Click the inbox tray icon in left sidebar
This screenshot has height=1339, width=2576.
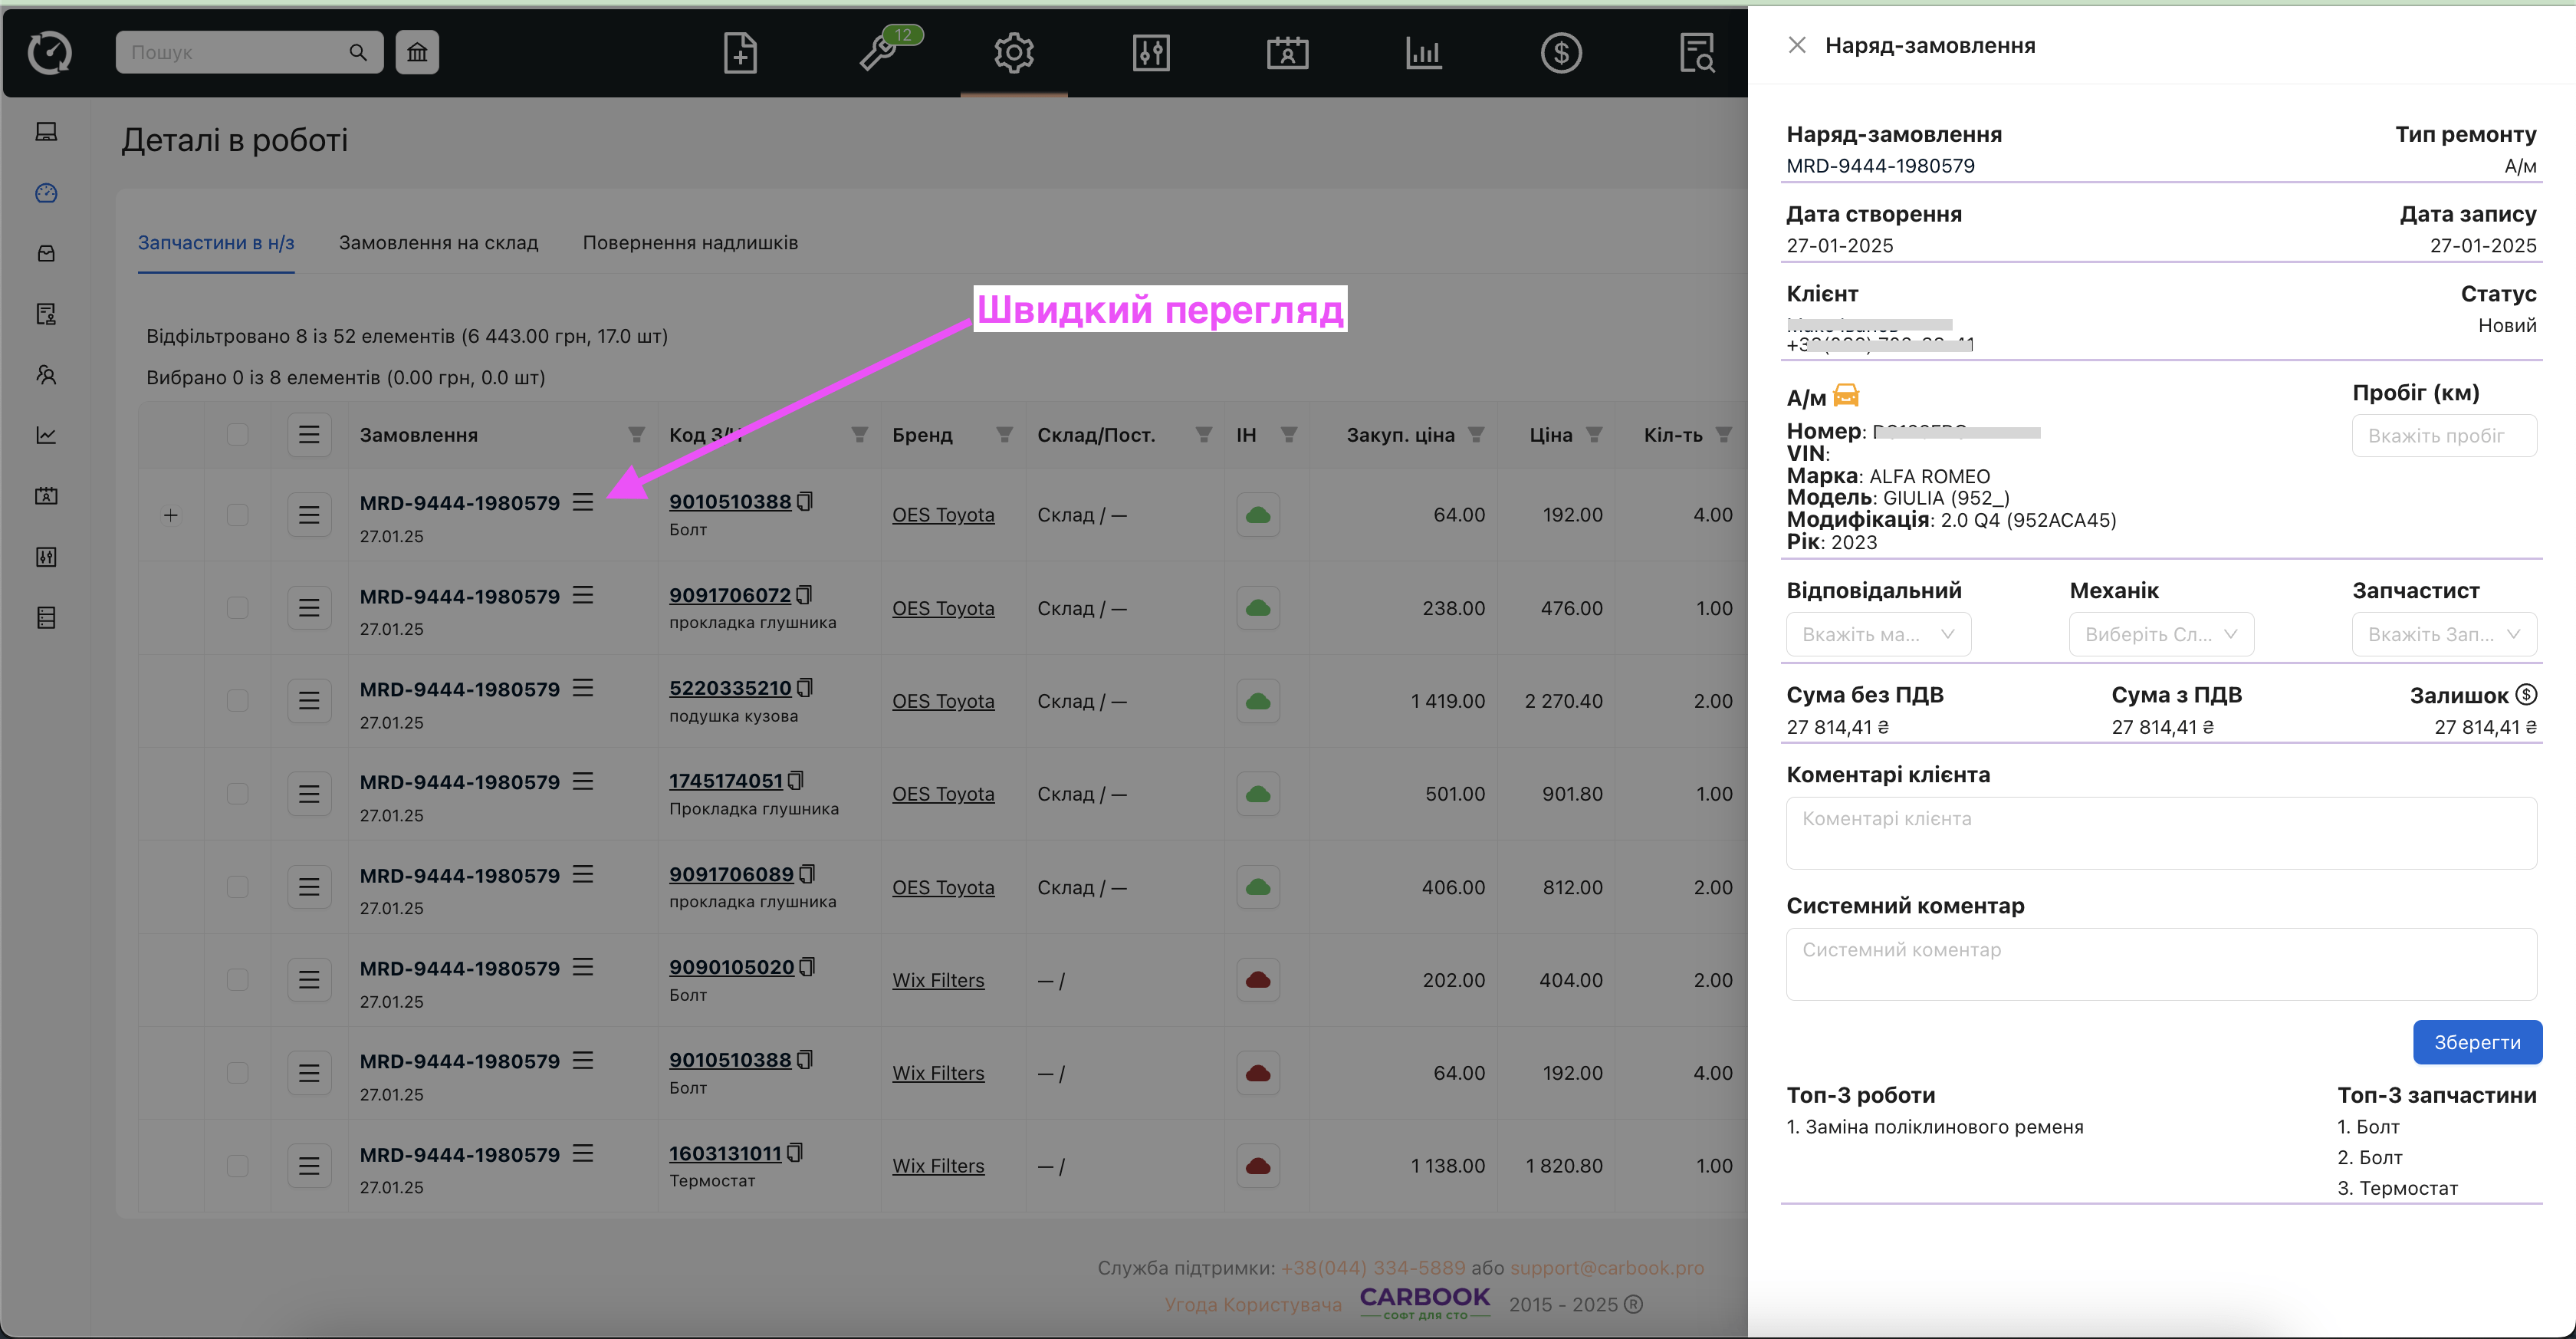tap(46, 254)
